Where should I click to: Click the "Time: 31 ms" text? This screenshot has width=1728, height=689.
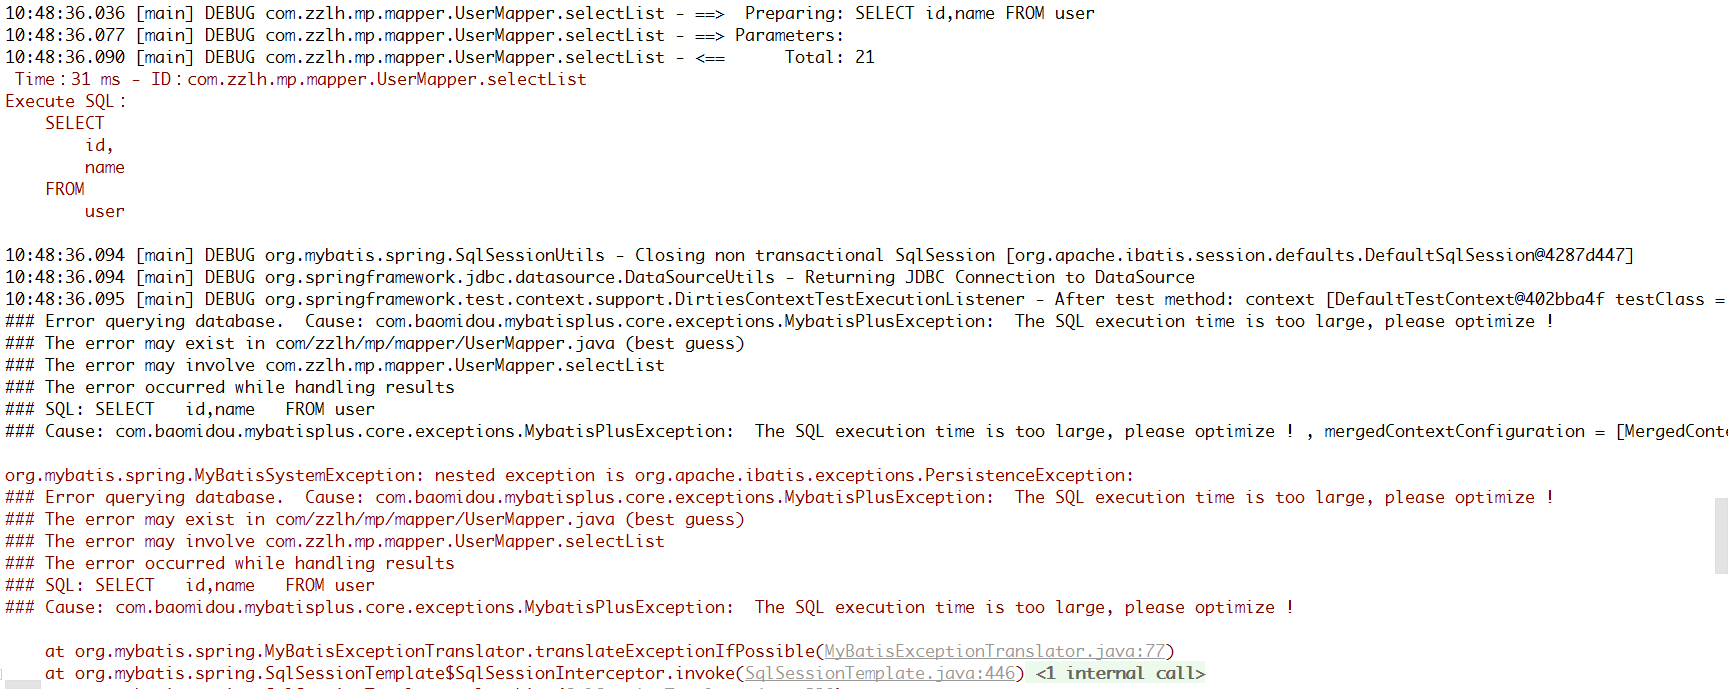[x=67, y=79]
